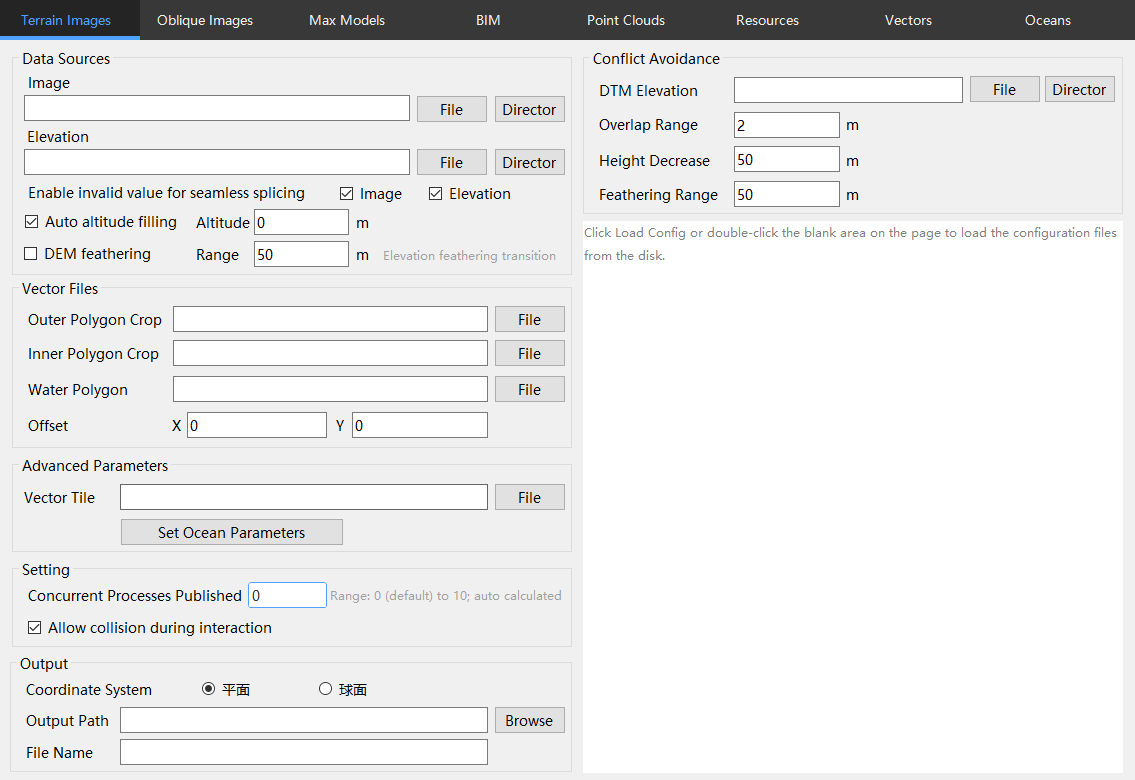Click the Feathering Range field

787,194
